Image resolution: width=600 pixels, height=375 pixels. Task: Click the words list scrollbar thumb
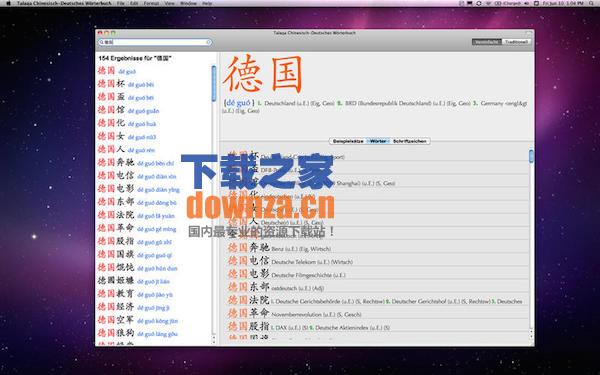[x=531, y=156]
